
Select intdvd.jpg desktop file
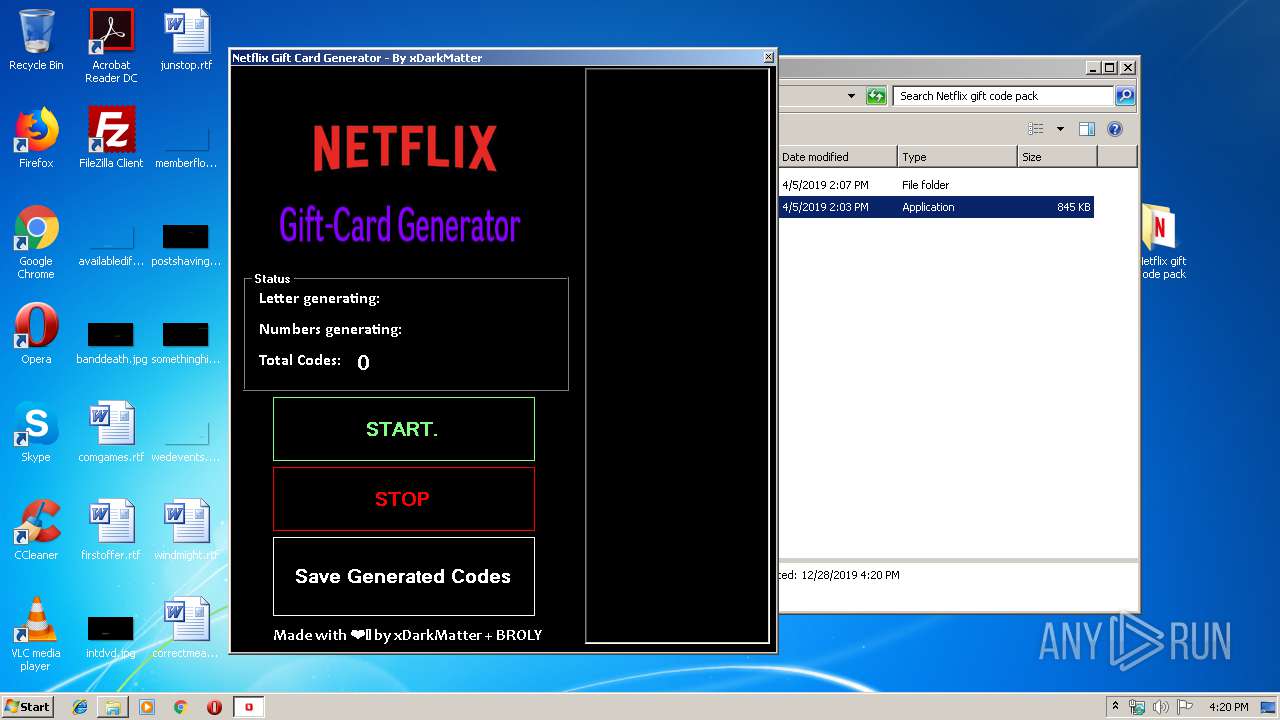click(111, 635)
